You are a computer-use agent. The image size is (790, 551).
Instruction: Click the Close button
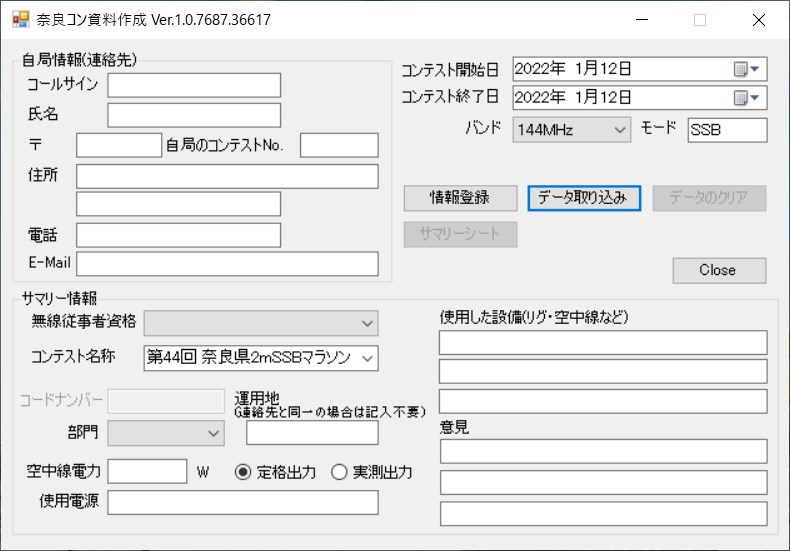point(718,270)
